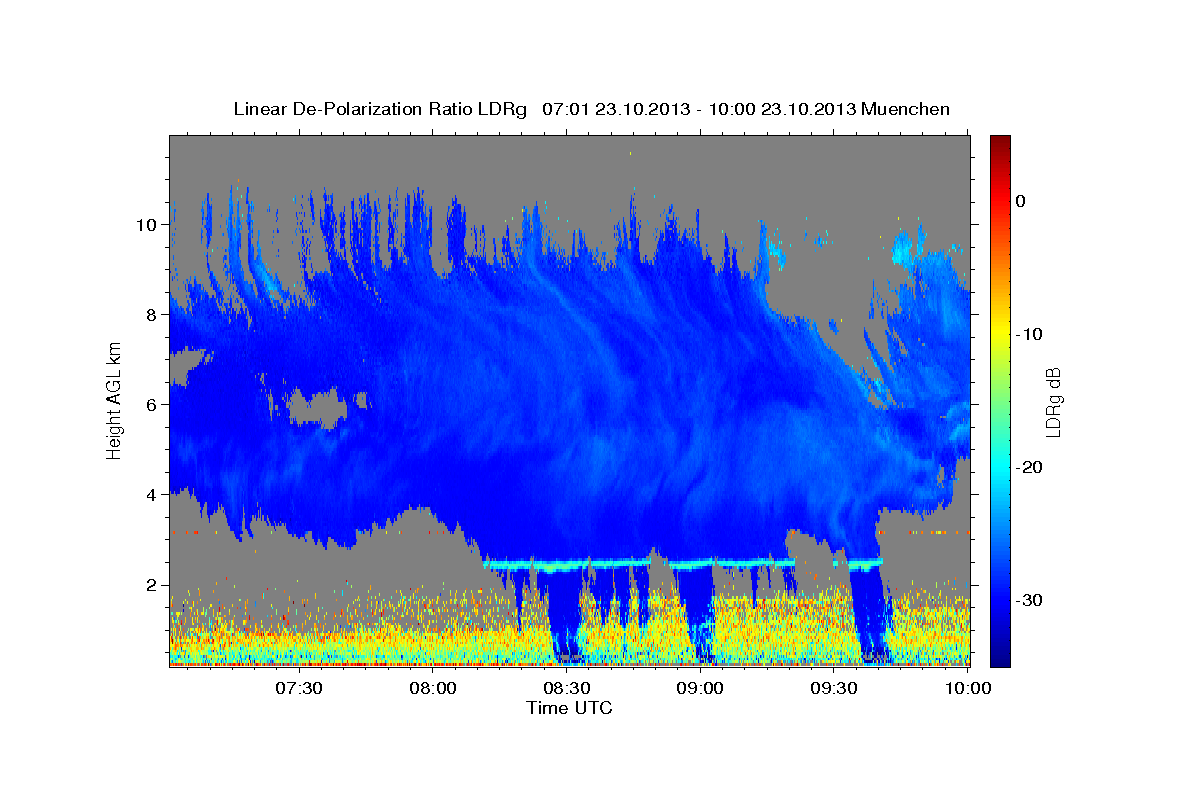Image resolution: width=1200 pixels, height=800 pixels.
Task: Click the colorbar label "0"
Action: (x=1021, y=201)
